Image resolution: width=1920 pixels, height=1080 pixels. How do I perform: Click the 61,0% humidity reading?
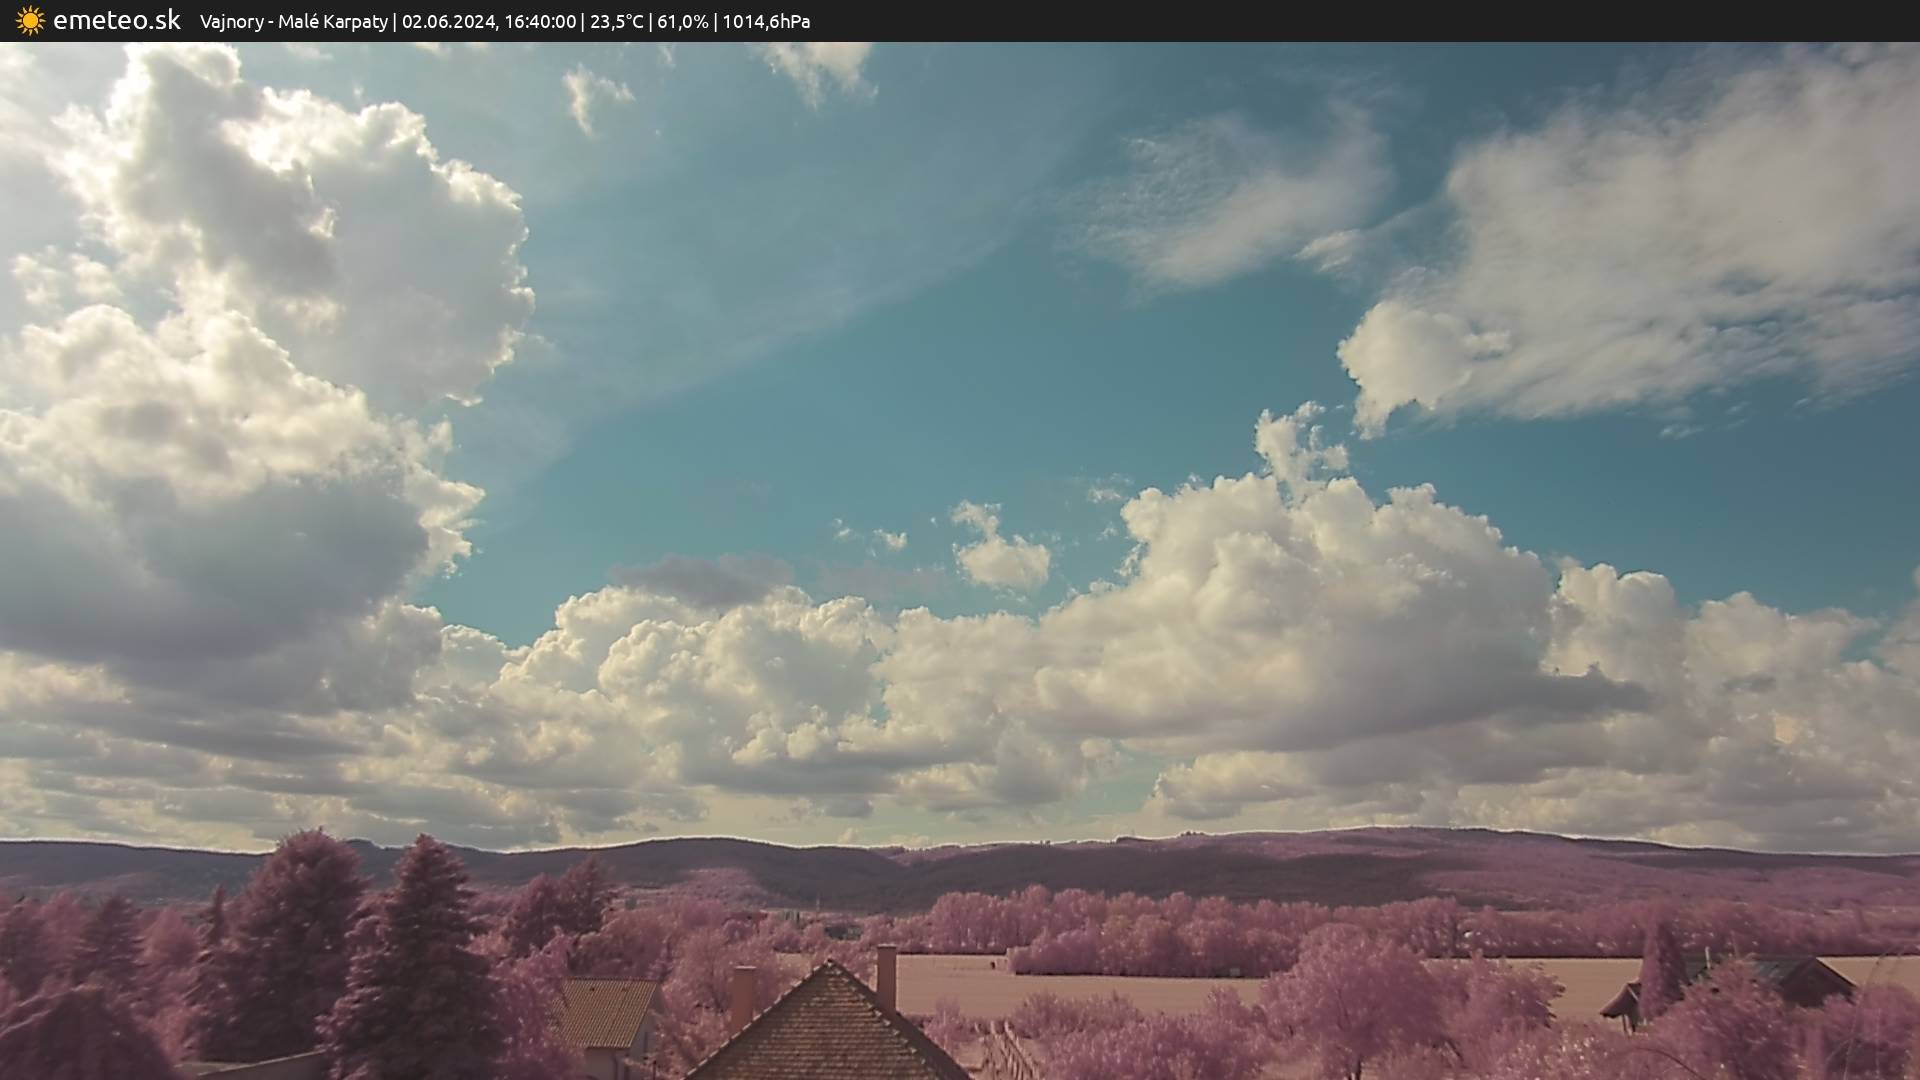[x=682, y=21]
